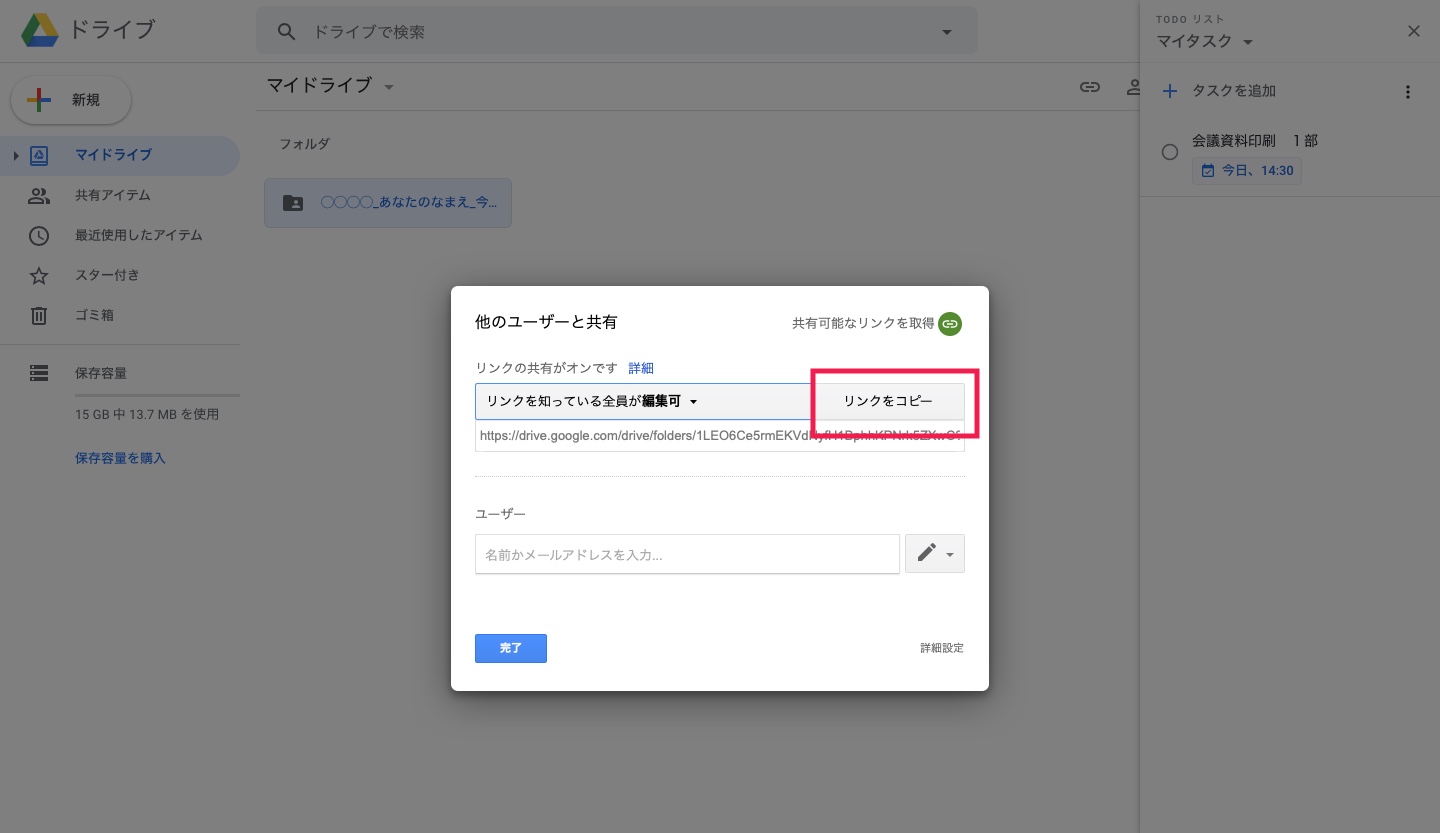Screen dimensions: 1440x833
Task: Click the Google Drive logo
Action: pos(40,31)
